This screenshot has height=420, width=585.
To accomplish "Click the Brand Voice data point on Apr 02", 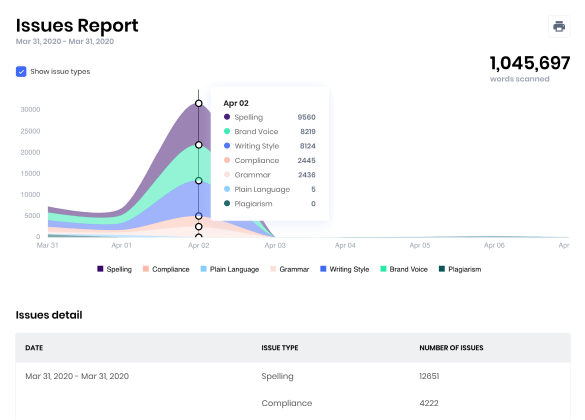I will pos(199,145).
